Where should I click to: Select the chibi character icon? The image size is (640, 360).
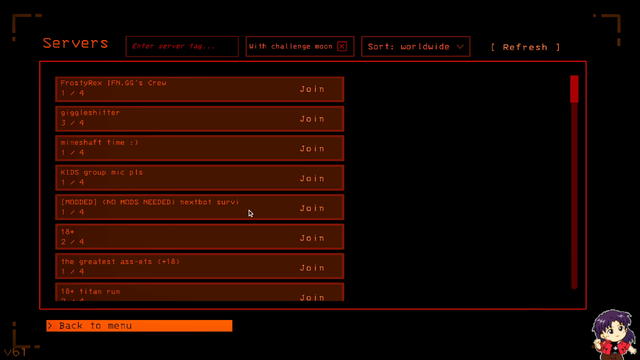click(614, 334)
